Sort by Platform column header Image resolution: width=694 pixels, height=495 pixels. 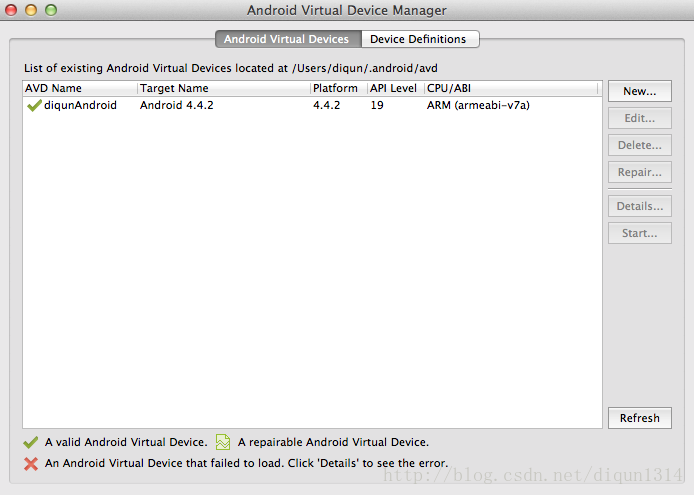coord(339,88)
